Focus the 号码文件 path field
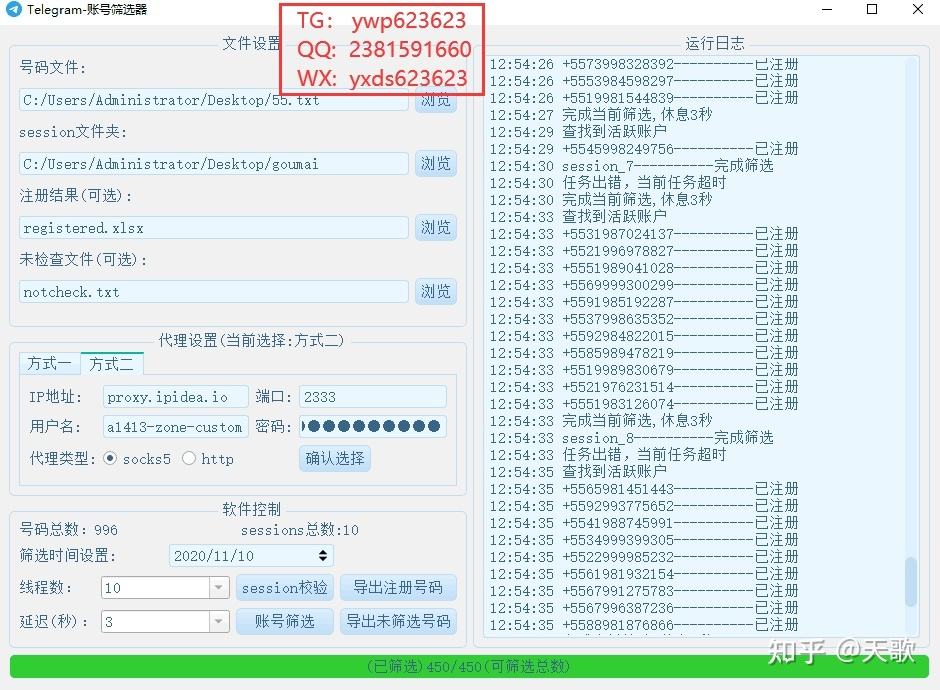Viewport: 940px width, 690px height. pos(214,100)
